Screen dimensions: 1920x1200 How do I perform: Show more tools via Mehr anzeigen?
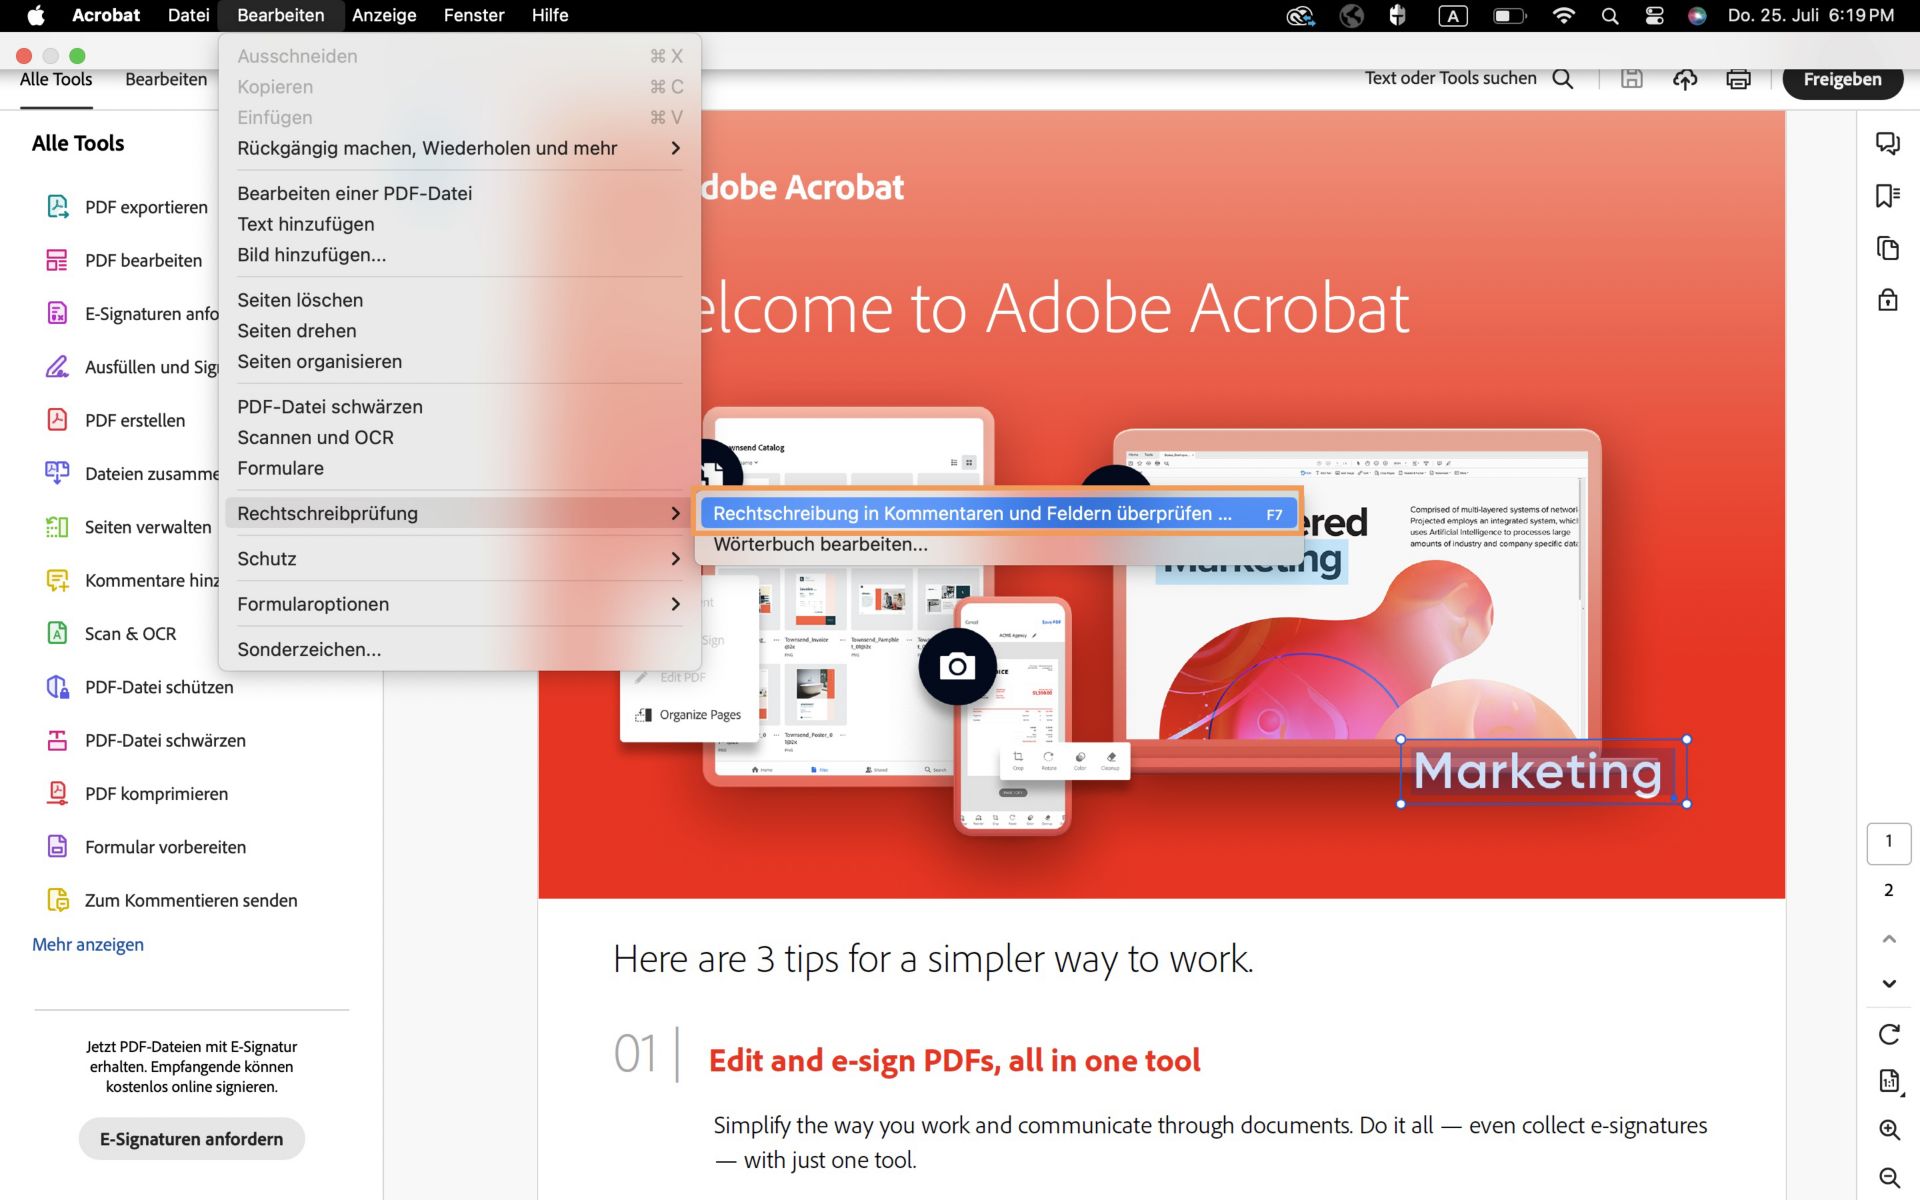coord(88,944)
